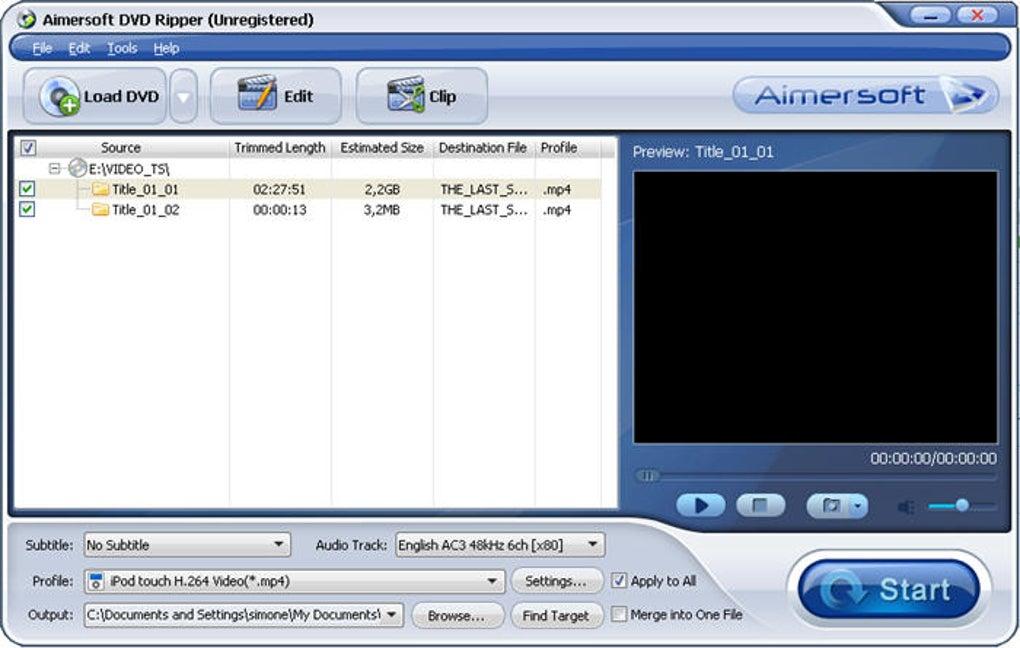Viewport: 1020px width, 648px height.
Task: Mute the preview speaker icon
Action: (906, 507)
